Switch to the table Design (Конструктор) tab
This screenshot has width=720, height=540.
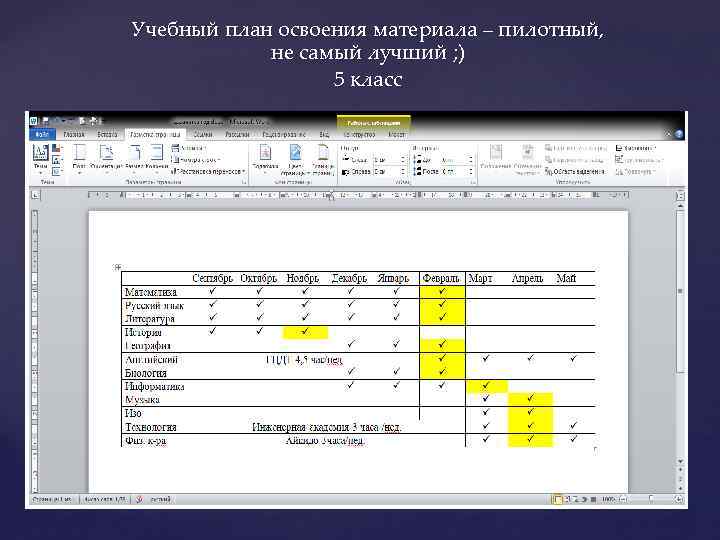(x=359, y=134)
